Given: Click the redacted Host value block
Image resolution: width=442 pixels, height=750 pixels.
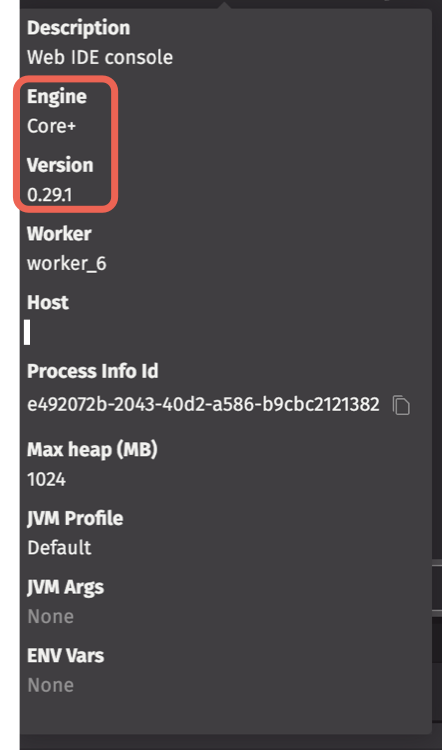Looking at the screenshot, I should point(27,332).
